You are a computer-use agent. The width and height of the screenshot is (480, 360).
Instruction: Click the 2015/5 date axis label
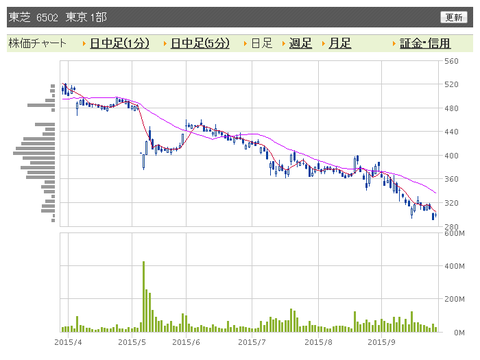132,342
